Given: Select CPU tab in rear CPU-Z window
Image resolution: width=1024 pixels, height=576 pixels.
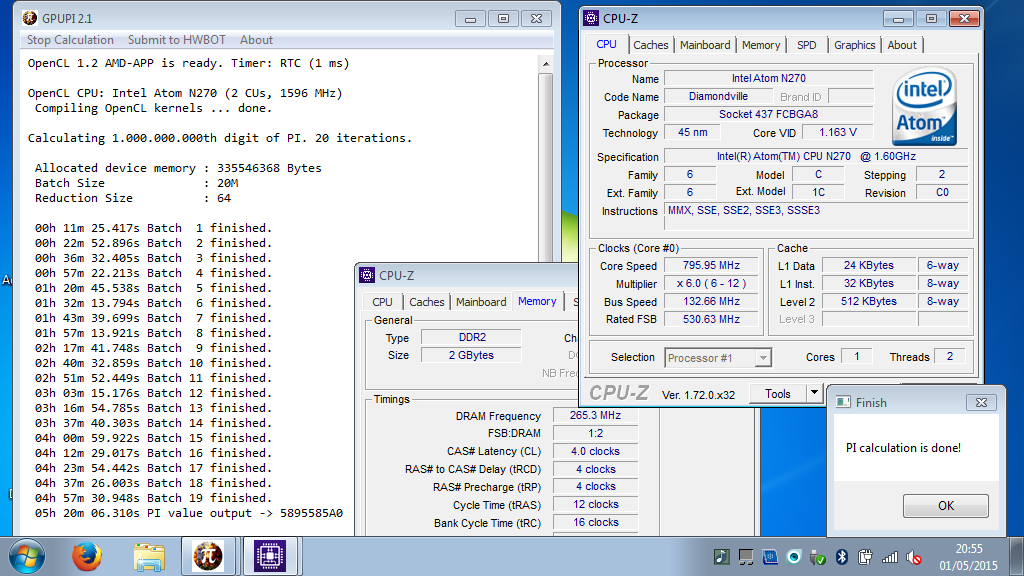Looking at the screenshot, I should 383,302.
